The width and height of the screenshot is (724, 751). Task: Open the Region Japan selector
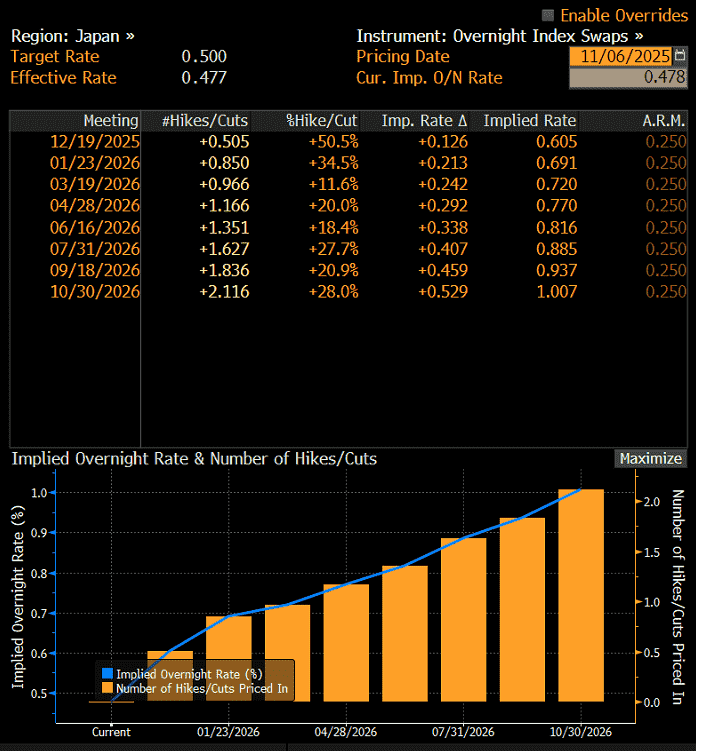pyautogui.click(x=72, y=35)
